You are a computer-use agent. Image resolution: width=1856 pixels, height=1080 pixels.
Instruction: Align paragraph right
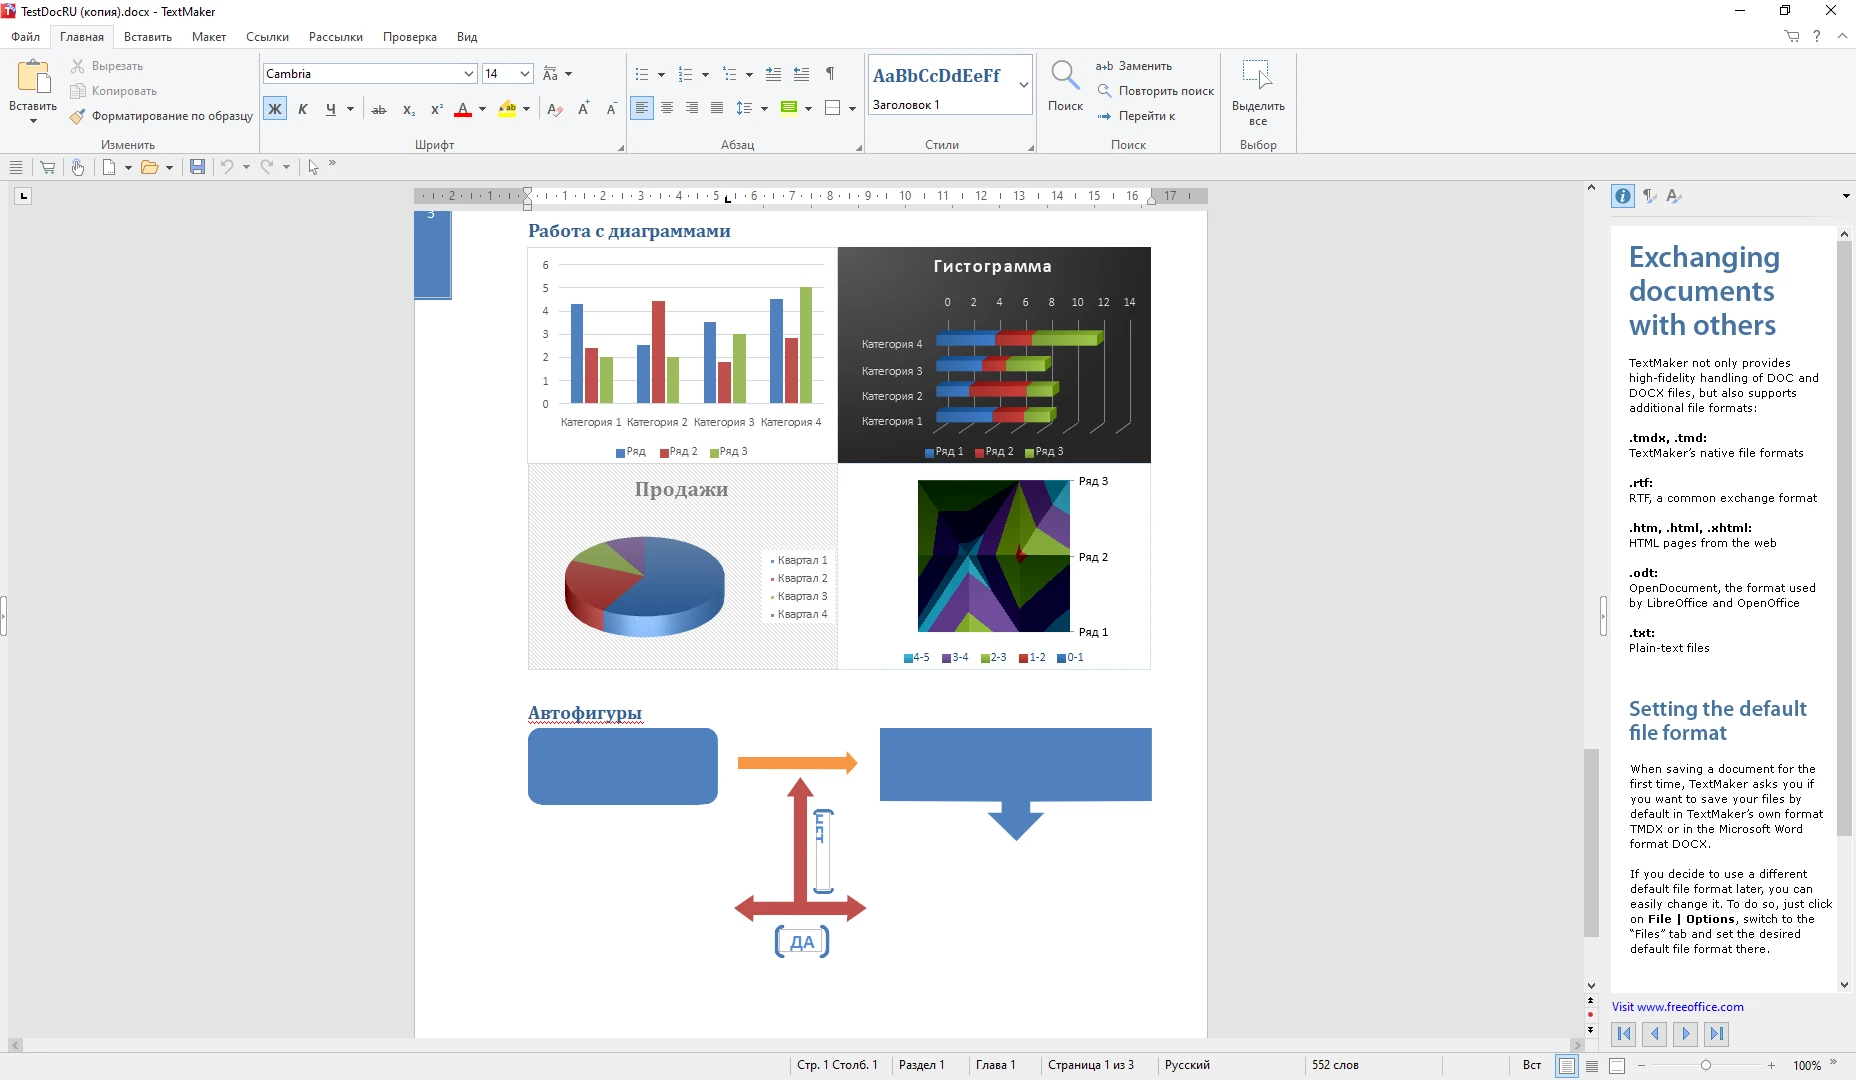pyautogui.click(x=692, y=108)
